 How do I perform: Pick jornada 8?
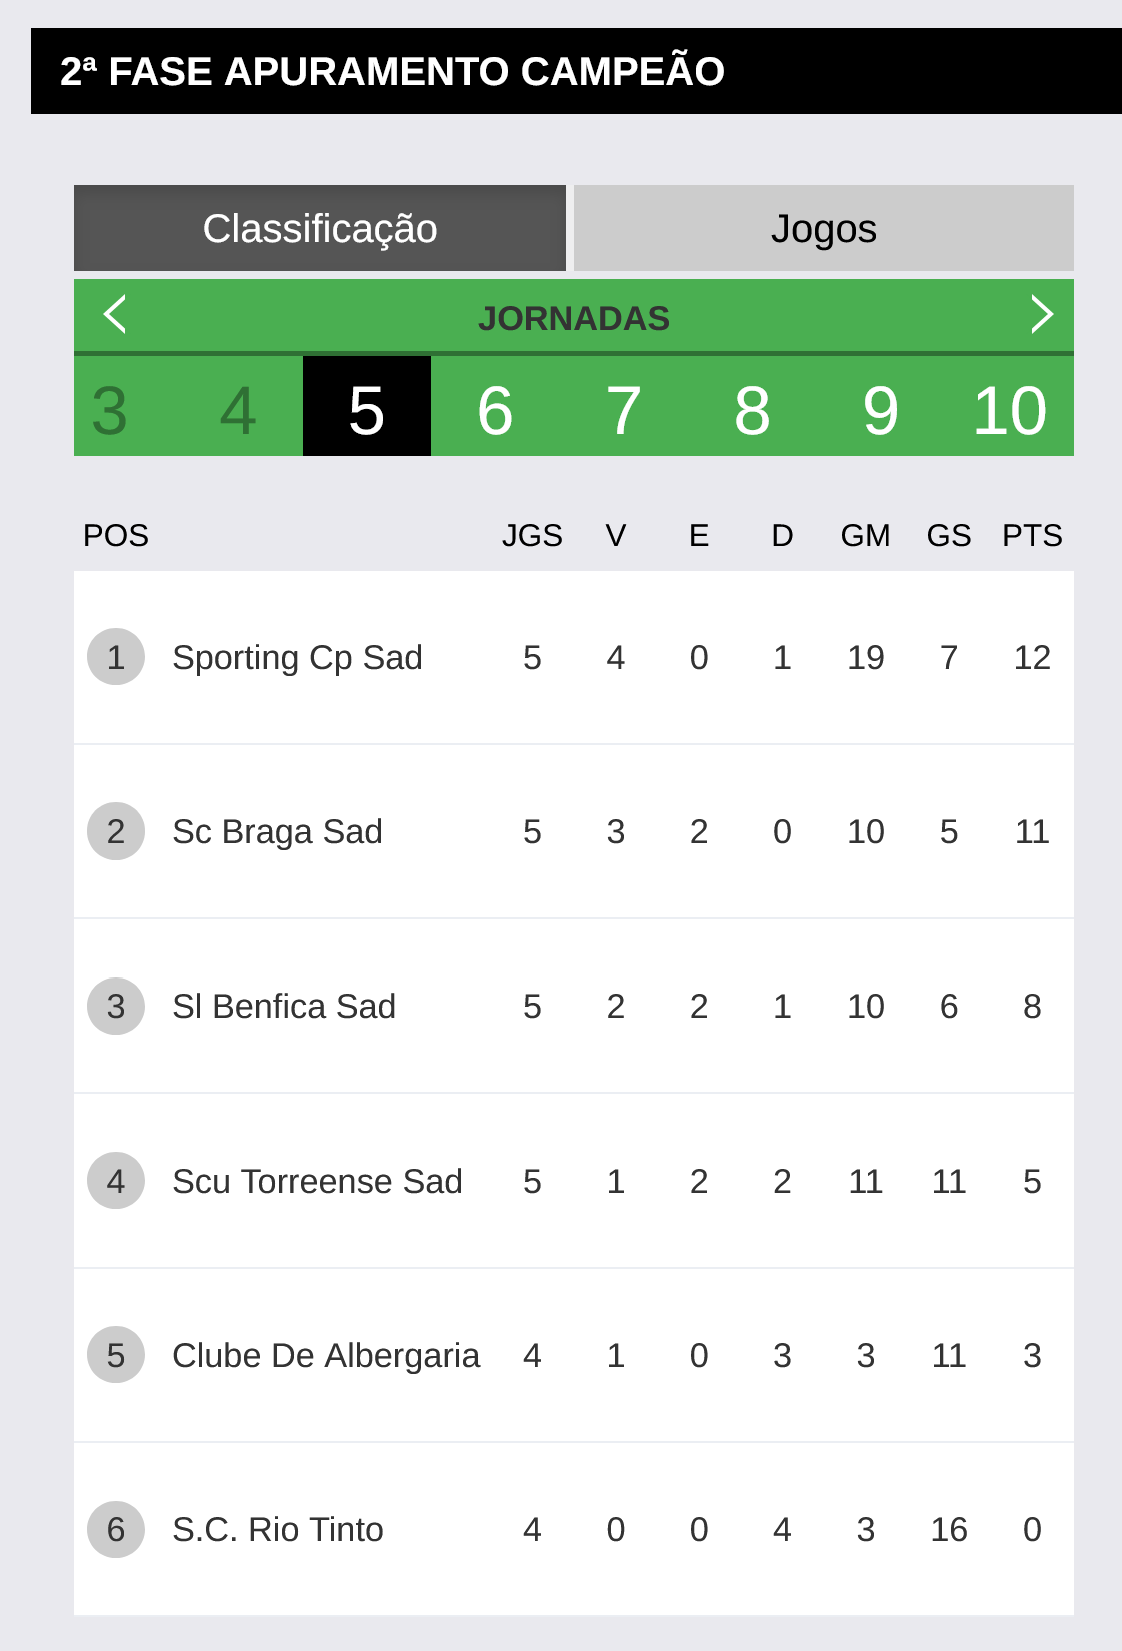(x=752, y=410)
